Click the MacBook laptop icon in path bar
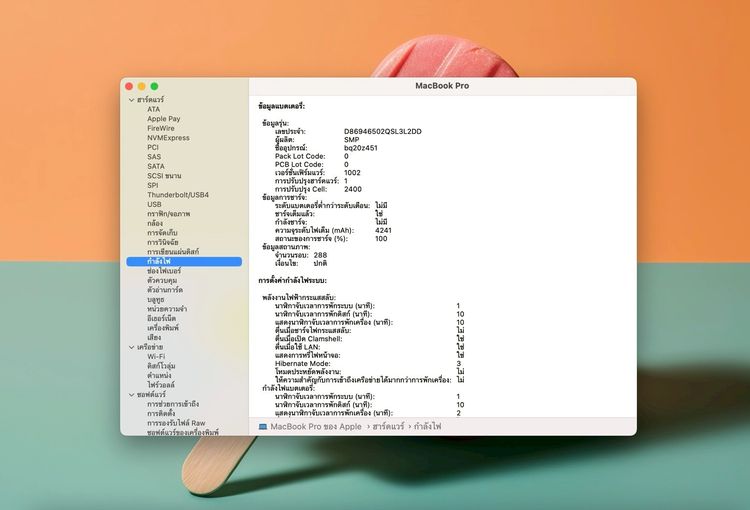750x510 pixels. click(x=263, y=426)
